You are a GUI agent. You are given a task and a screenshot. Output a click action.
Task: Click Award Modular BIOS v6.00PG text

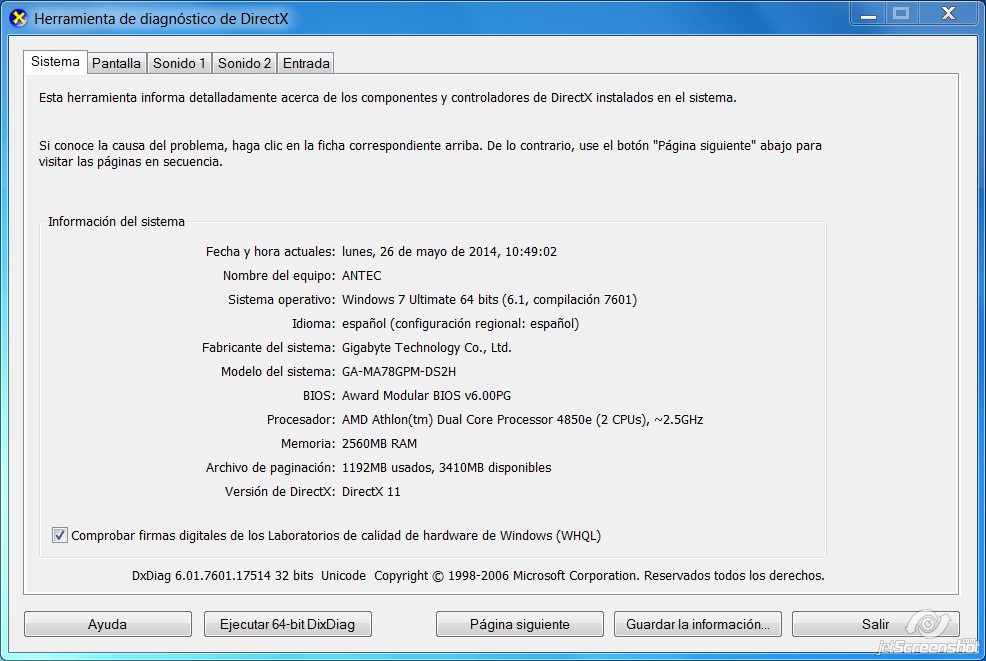[x=426, y=396]
